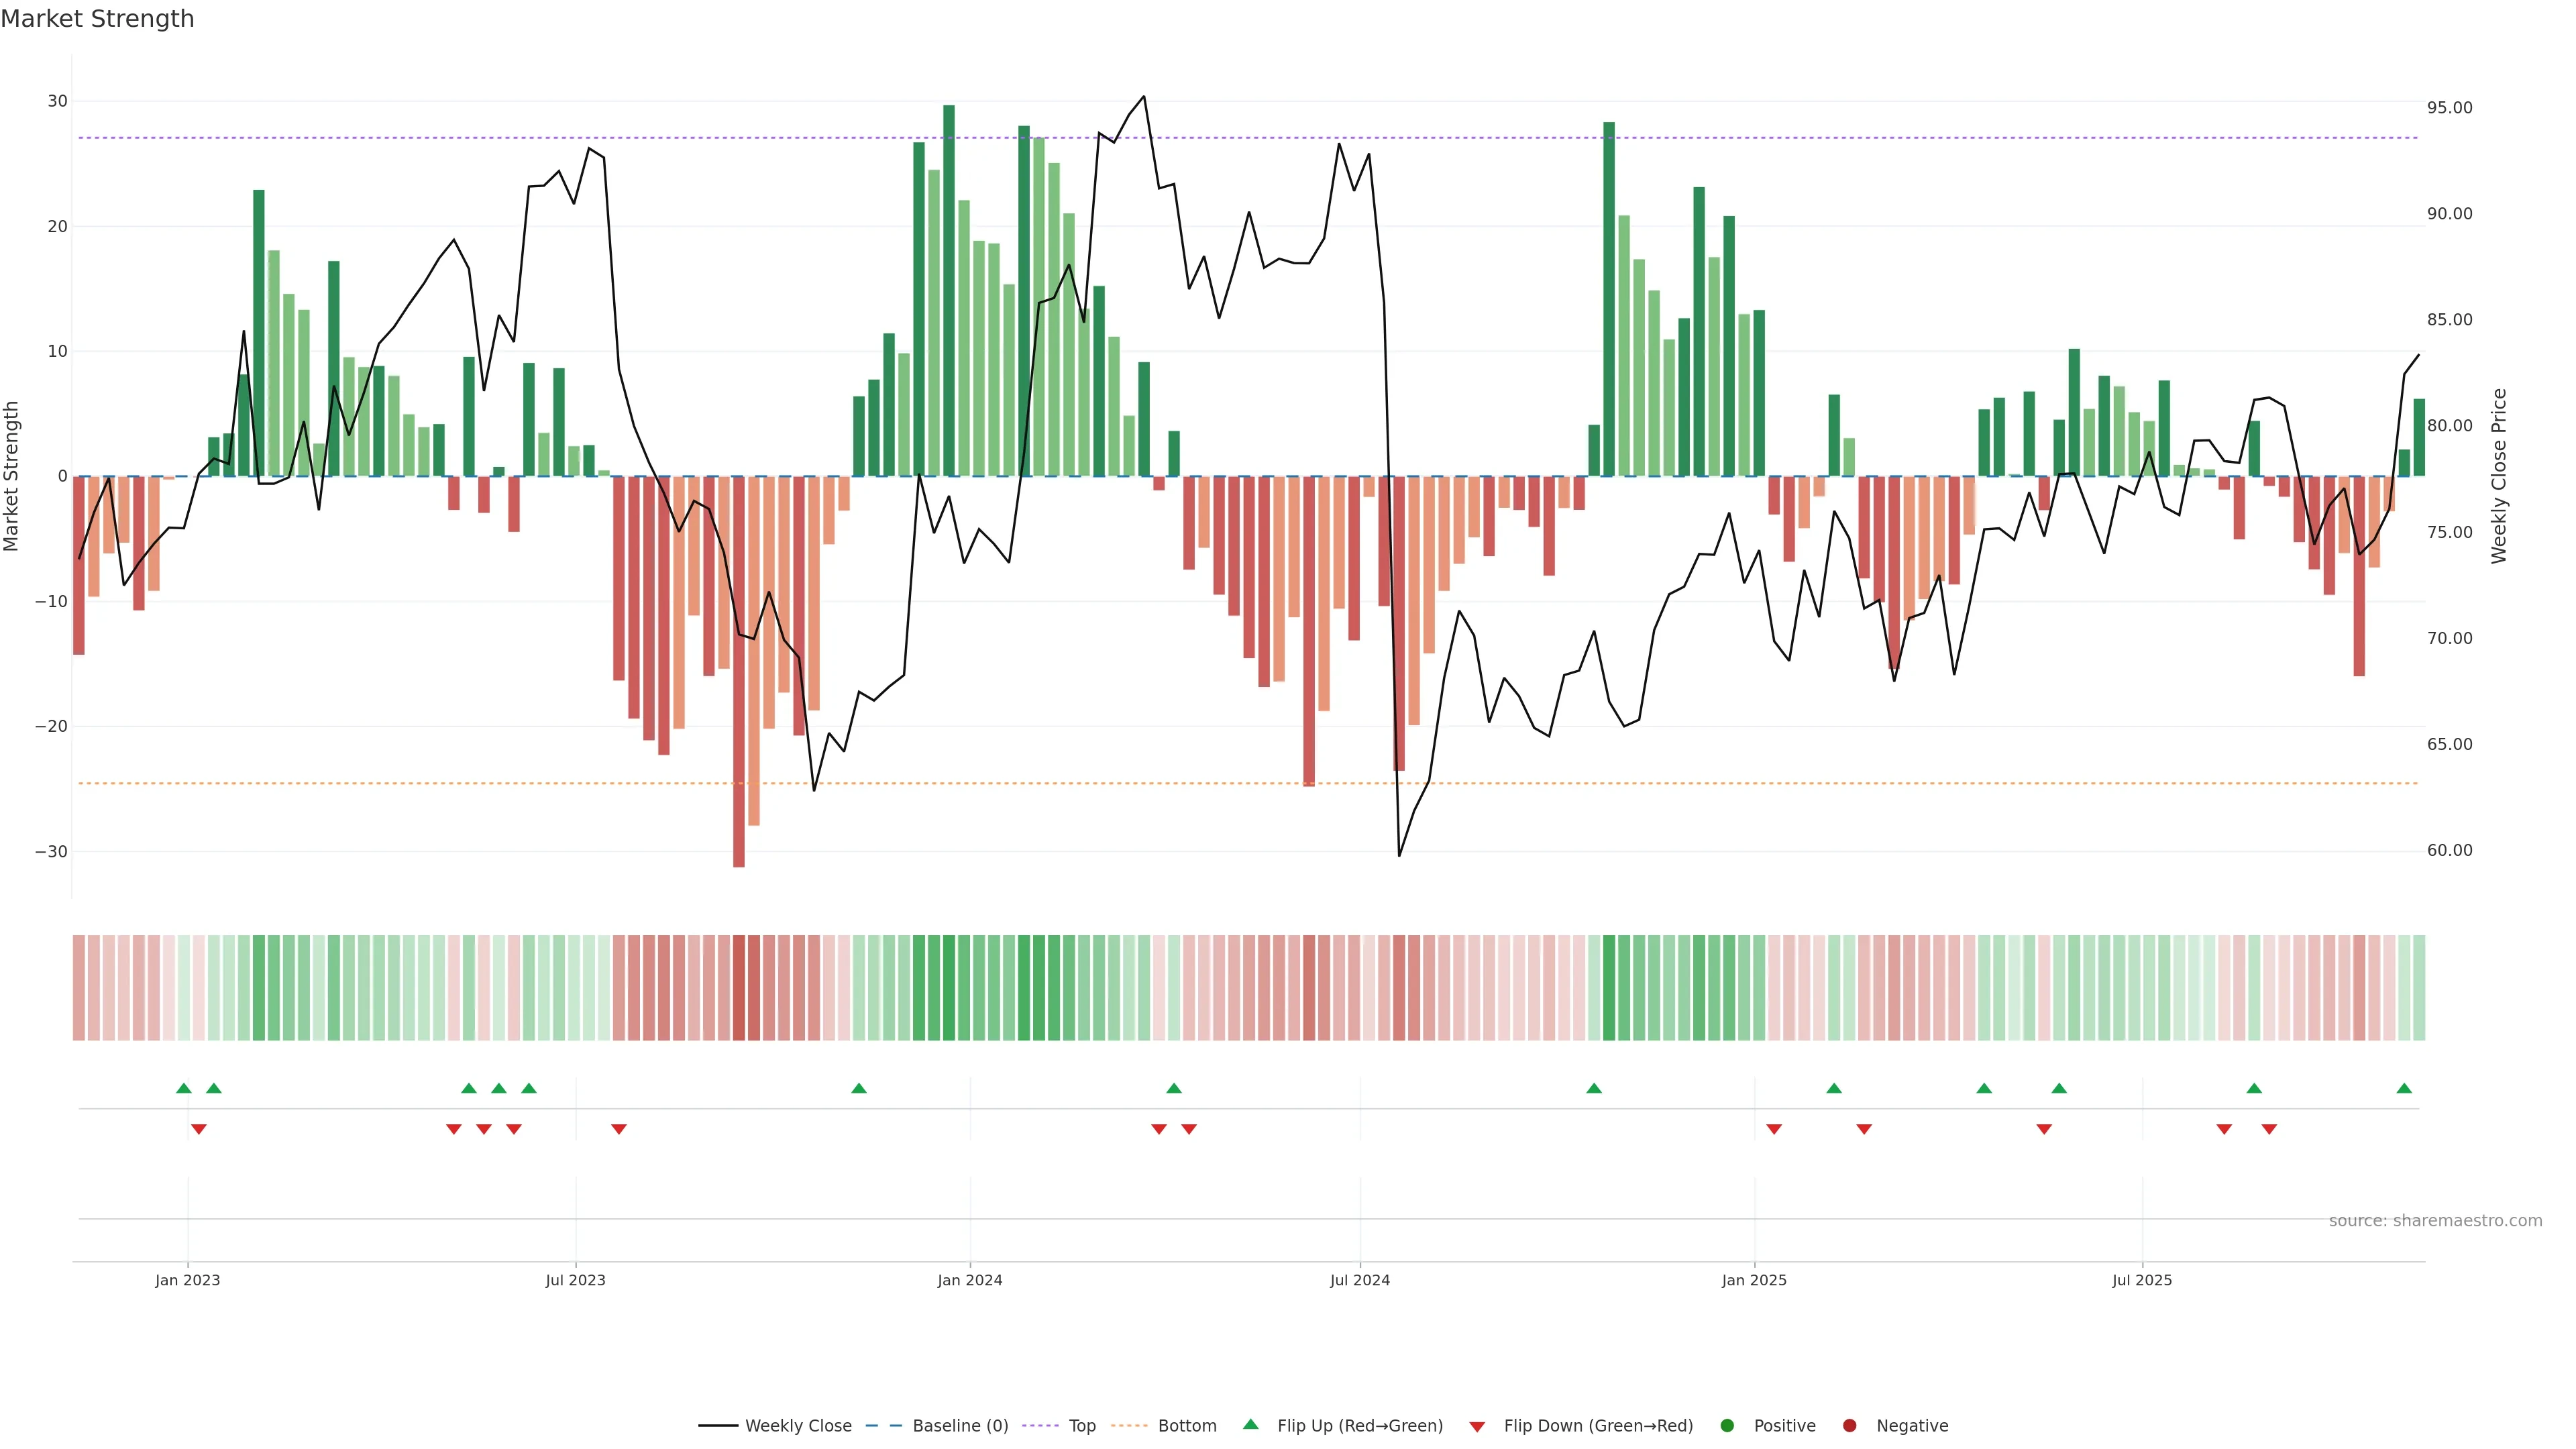Click the flip-up triangle just before Jan 2024
The width and height of the screenshot is (2576, 1449).
point(859,1088)
